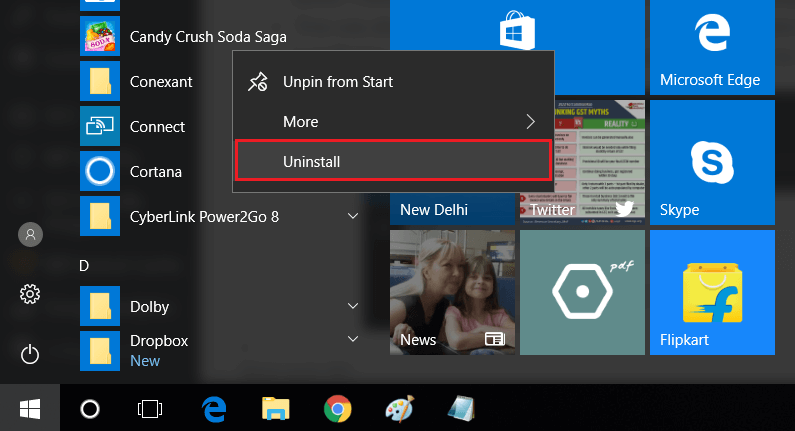Click the CyberLink Power2Go 8 label

pos(204,217)
